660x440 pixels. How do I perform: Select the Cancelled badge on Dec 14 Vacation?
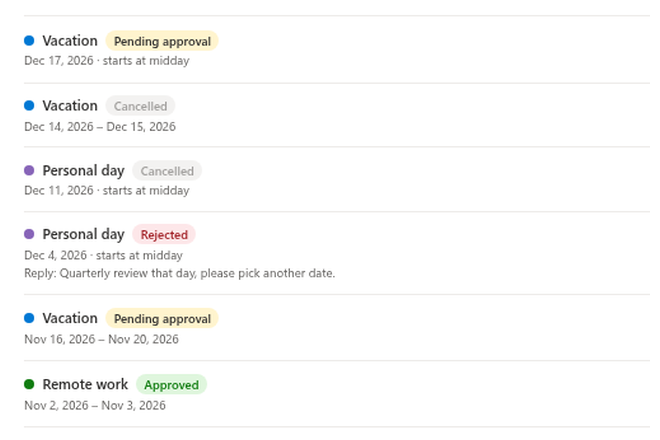pyautogui.click(x=140, y=106)
